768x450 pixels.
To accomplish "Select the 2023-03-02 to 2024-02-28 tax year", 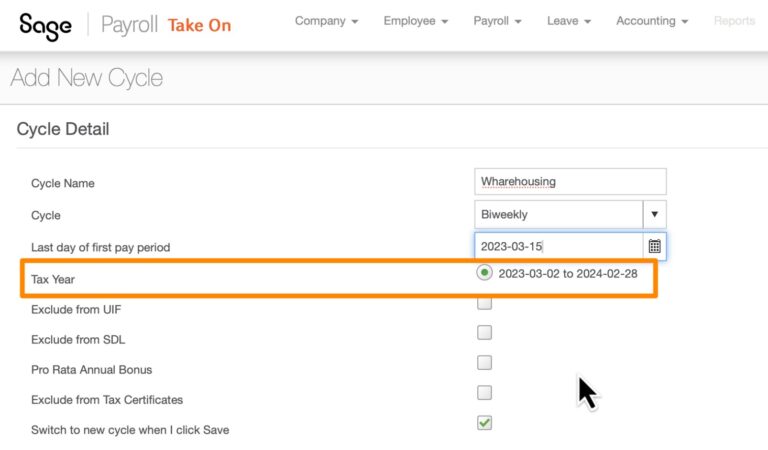I will coord(485,273).
